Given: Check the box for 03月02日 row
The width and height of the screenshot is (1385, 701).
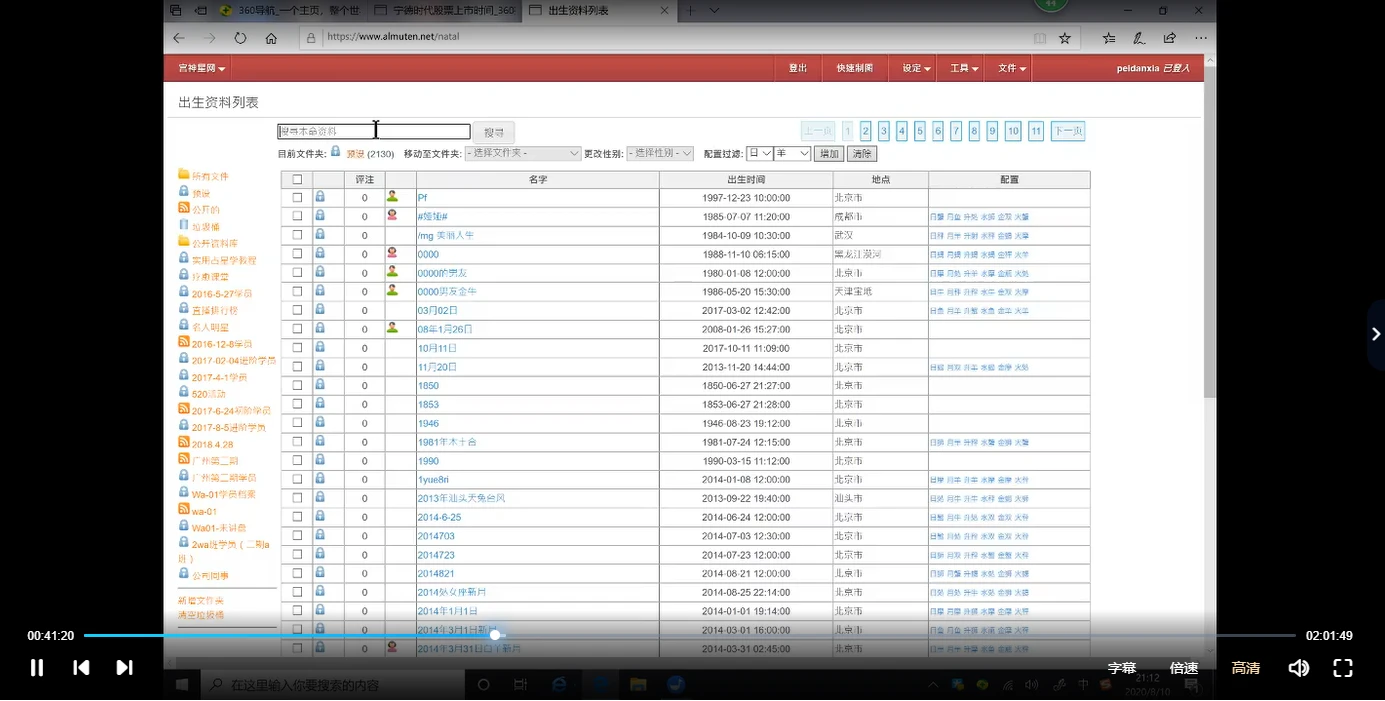Looking at the screenshot, I should (297, 311).
